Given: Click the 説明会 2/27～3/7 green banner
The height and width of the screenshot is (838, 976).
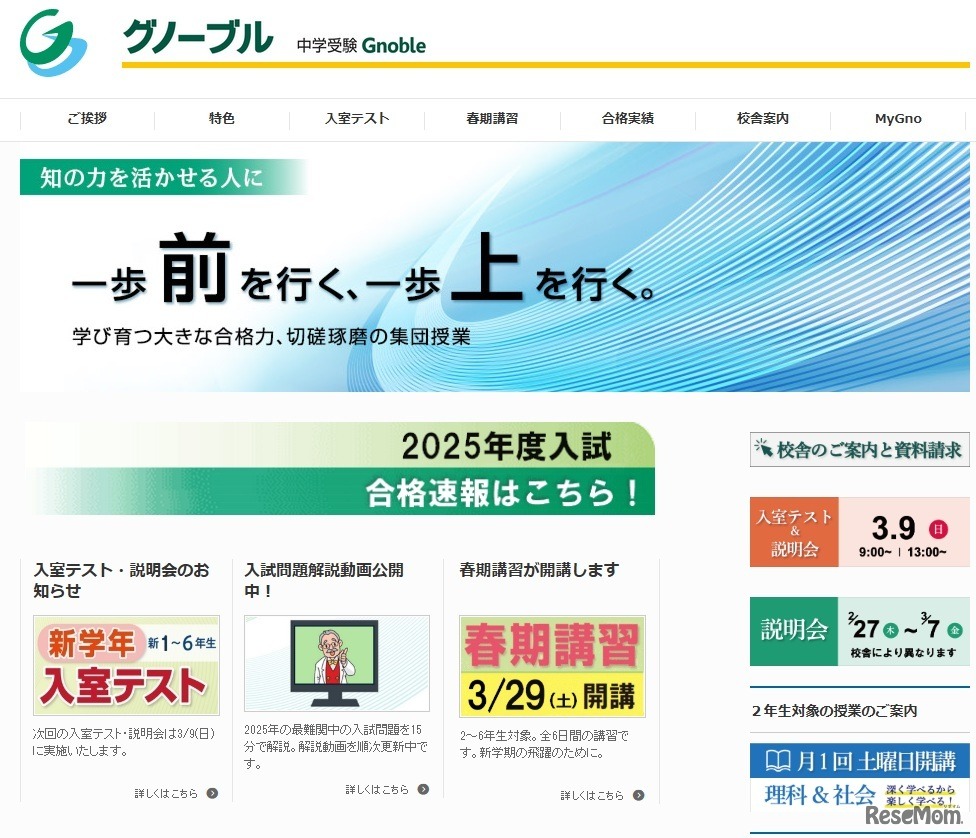Looking at the screenshot, I should point(858,633).
